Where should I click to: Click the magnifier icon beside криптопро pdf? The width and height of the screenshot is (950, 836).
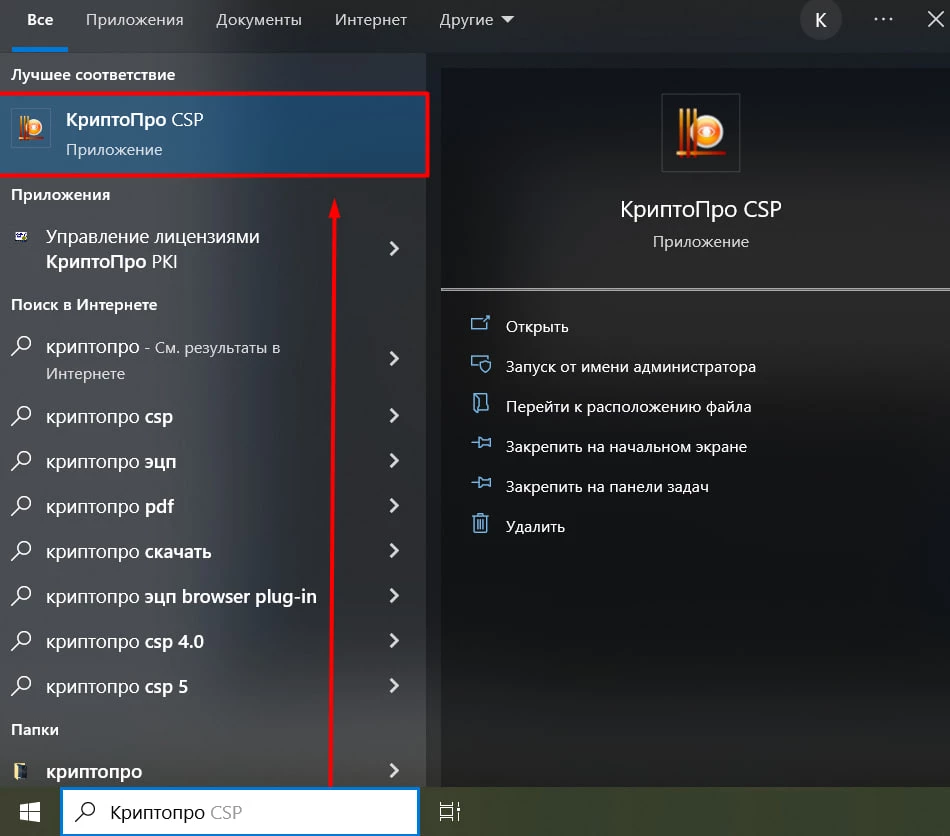(21, 506)
